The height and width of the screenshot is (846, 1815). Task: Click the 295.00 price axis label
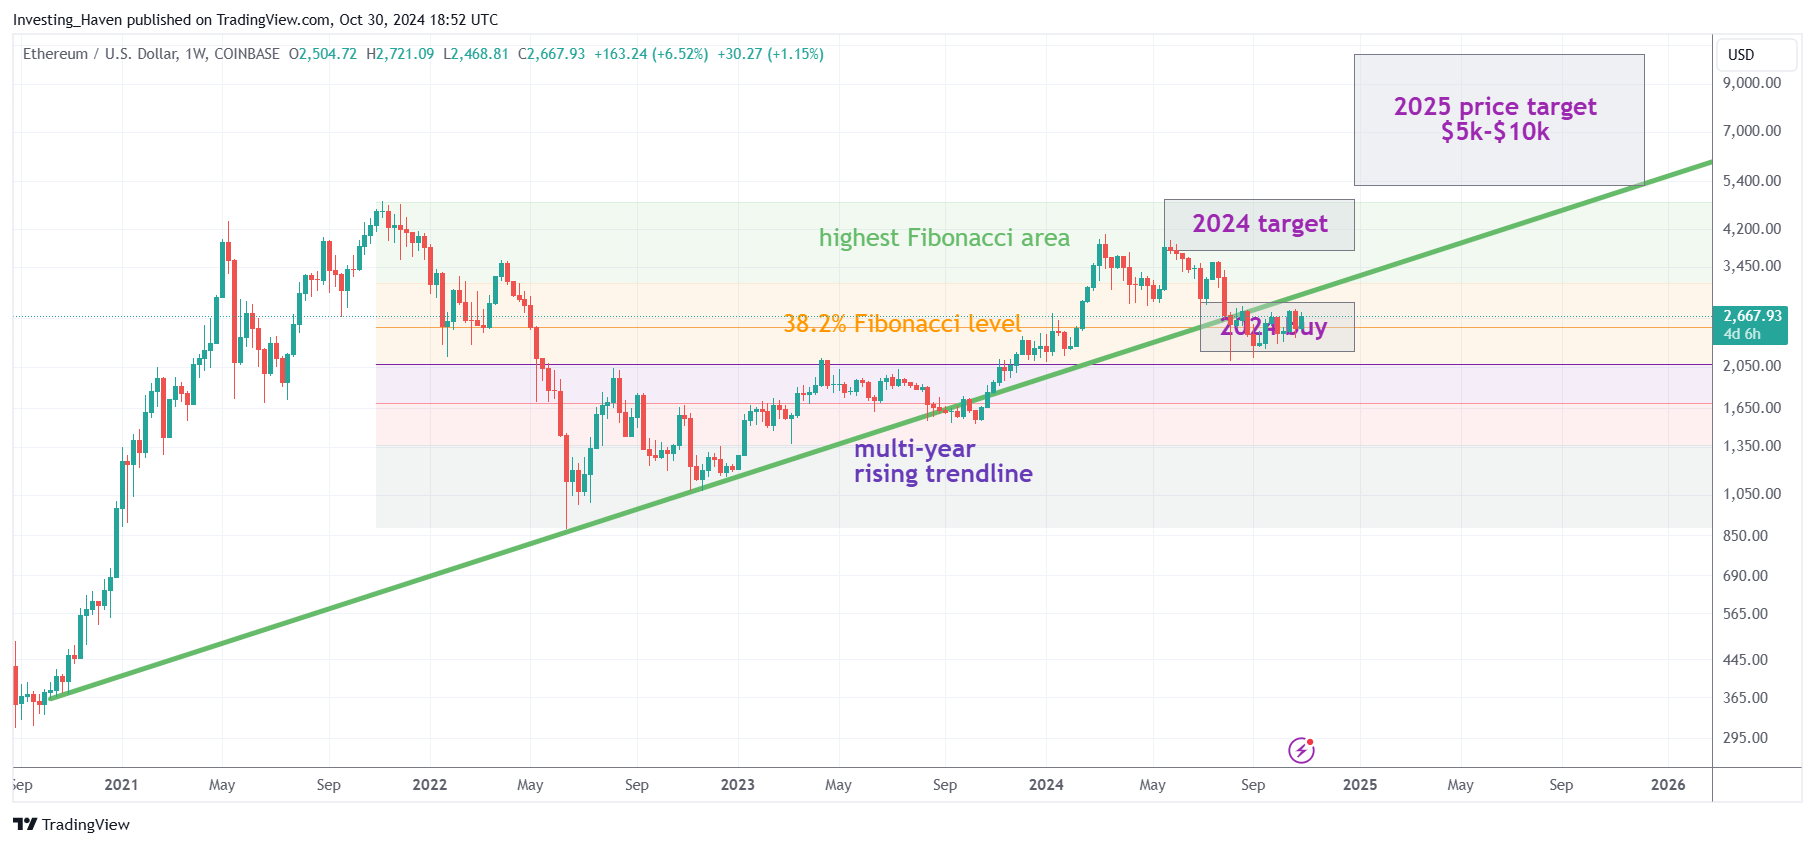pos(1746,738)
